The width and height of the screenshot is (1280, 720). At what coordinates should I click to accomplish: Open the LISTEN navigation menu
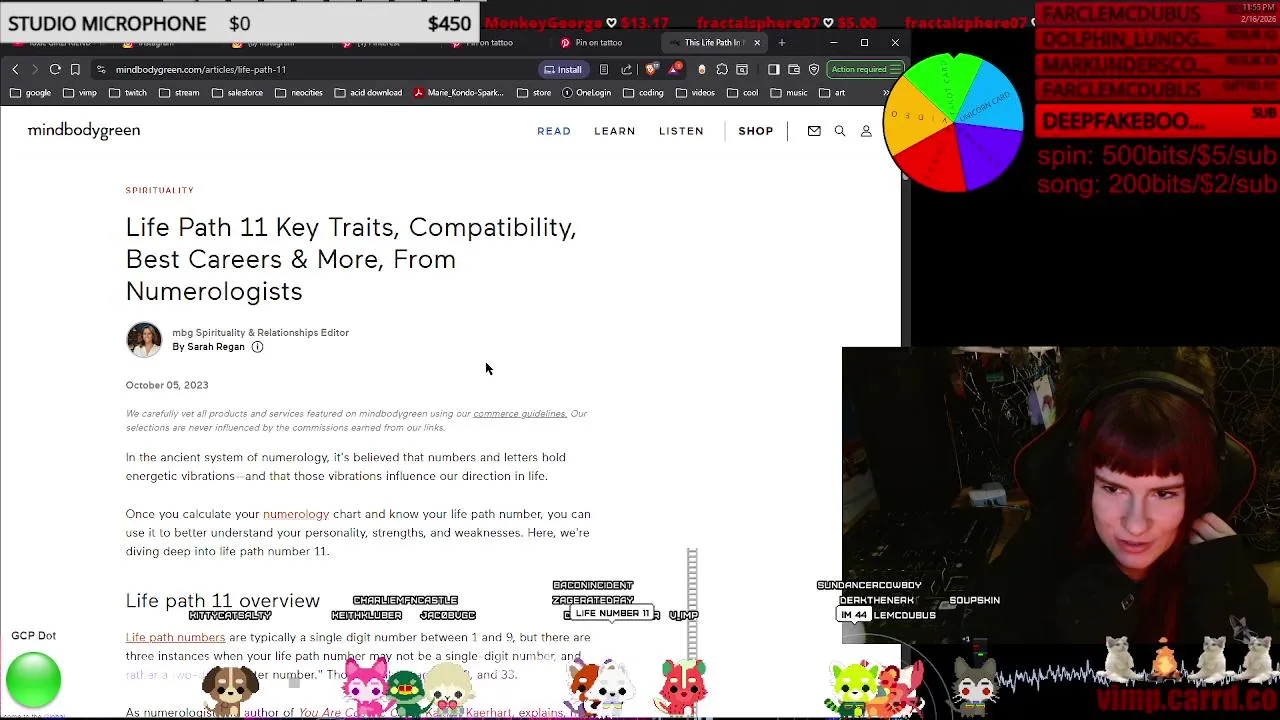tap(681, 131)
